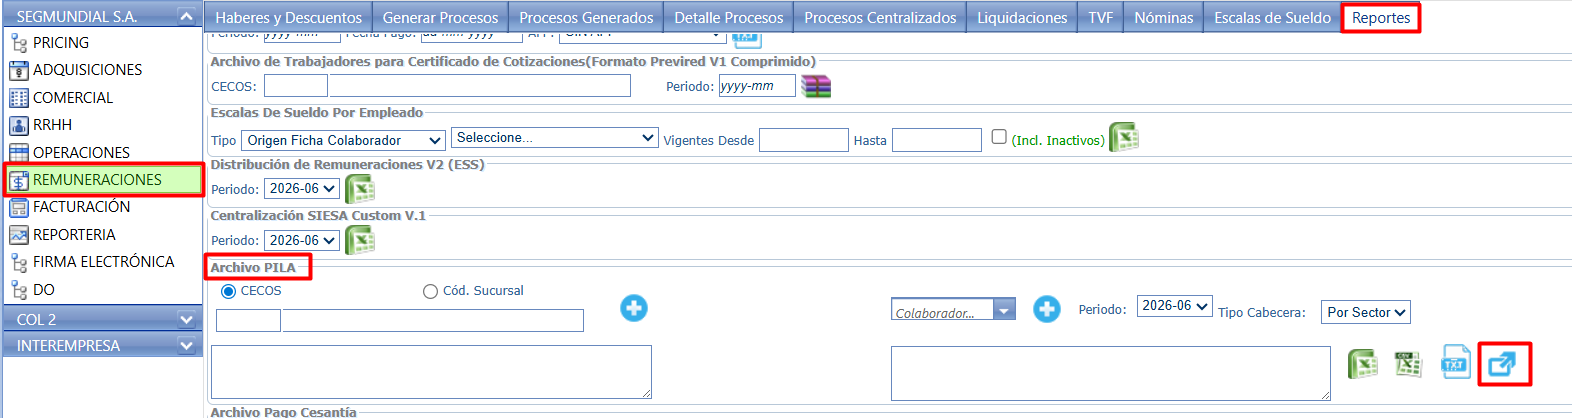The image size is (1572, 418).
Task: Open the FACTURACIÓN module in sidebar
Action: (81, 207)
